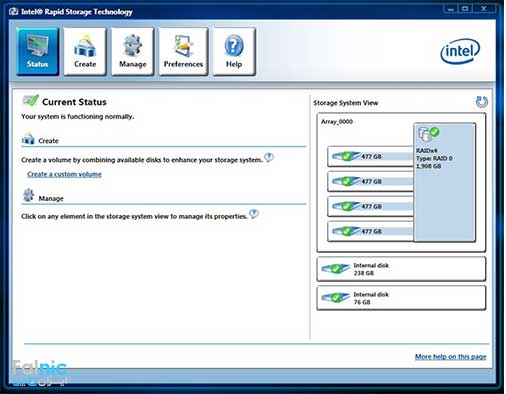Click the Create section icon
This screenshot has height=394, width=506.
(28, 138)
